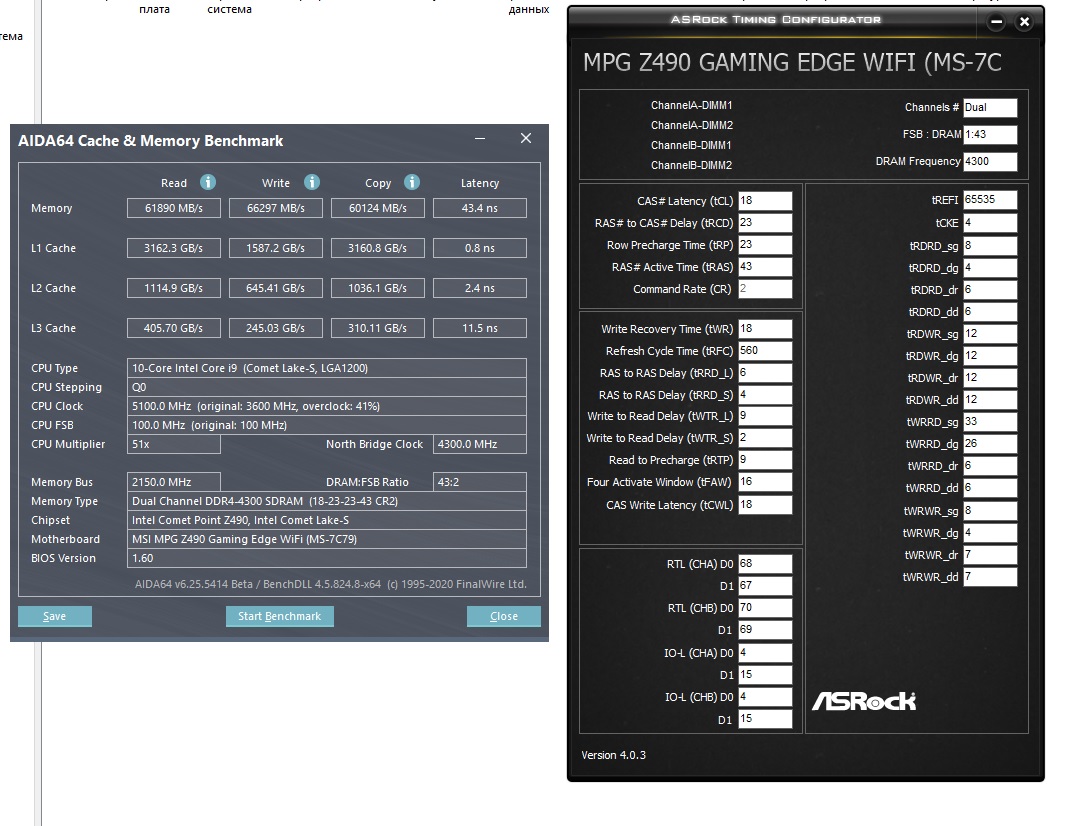
Task: Click the DRAM Frequency 4300 field
Action: 990,161
